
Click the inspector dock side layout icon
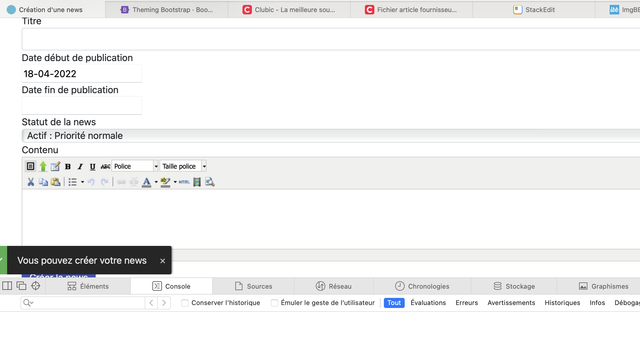point(7,286)
